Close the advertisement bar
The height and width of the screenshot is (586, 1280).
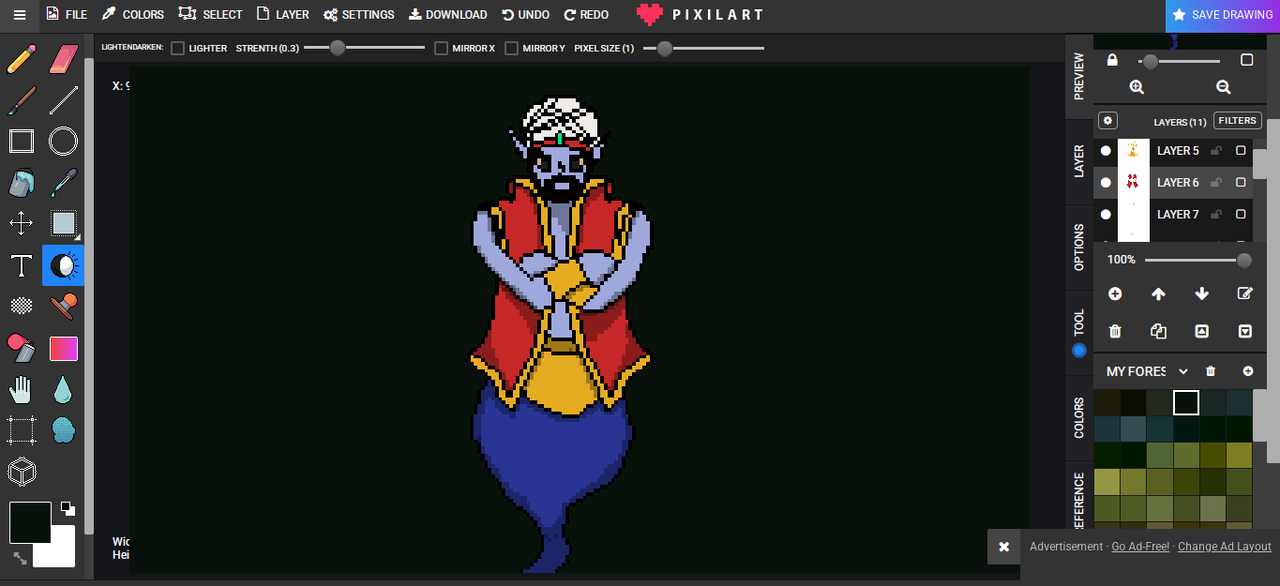(1004, 547)
